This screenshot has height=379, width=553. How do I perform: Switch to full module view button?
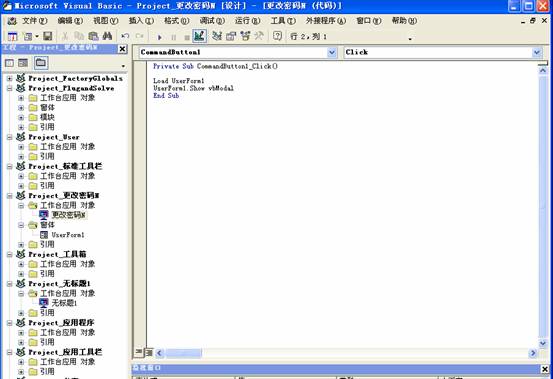[149, 352]
